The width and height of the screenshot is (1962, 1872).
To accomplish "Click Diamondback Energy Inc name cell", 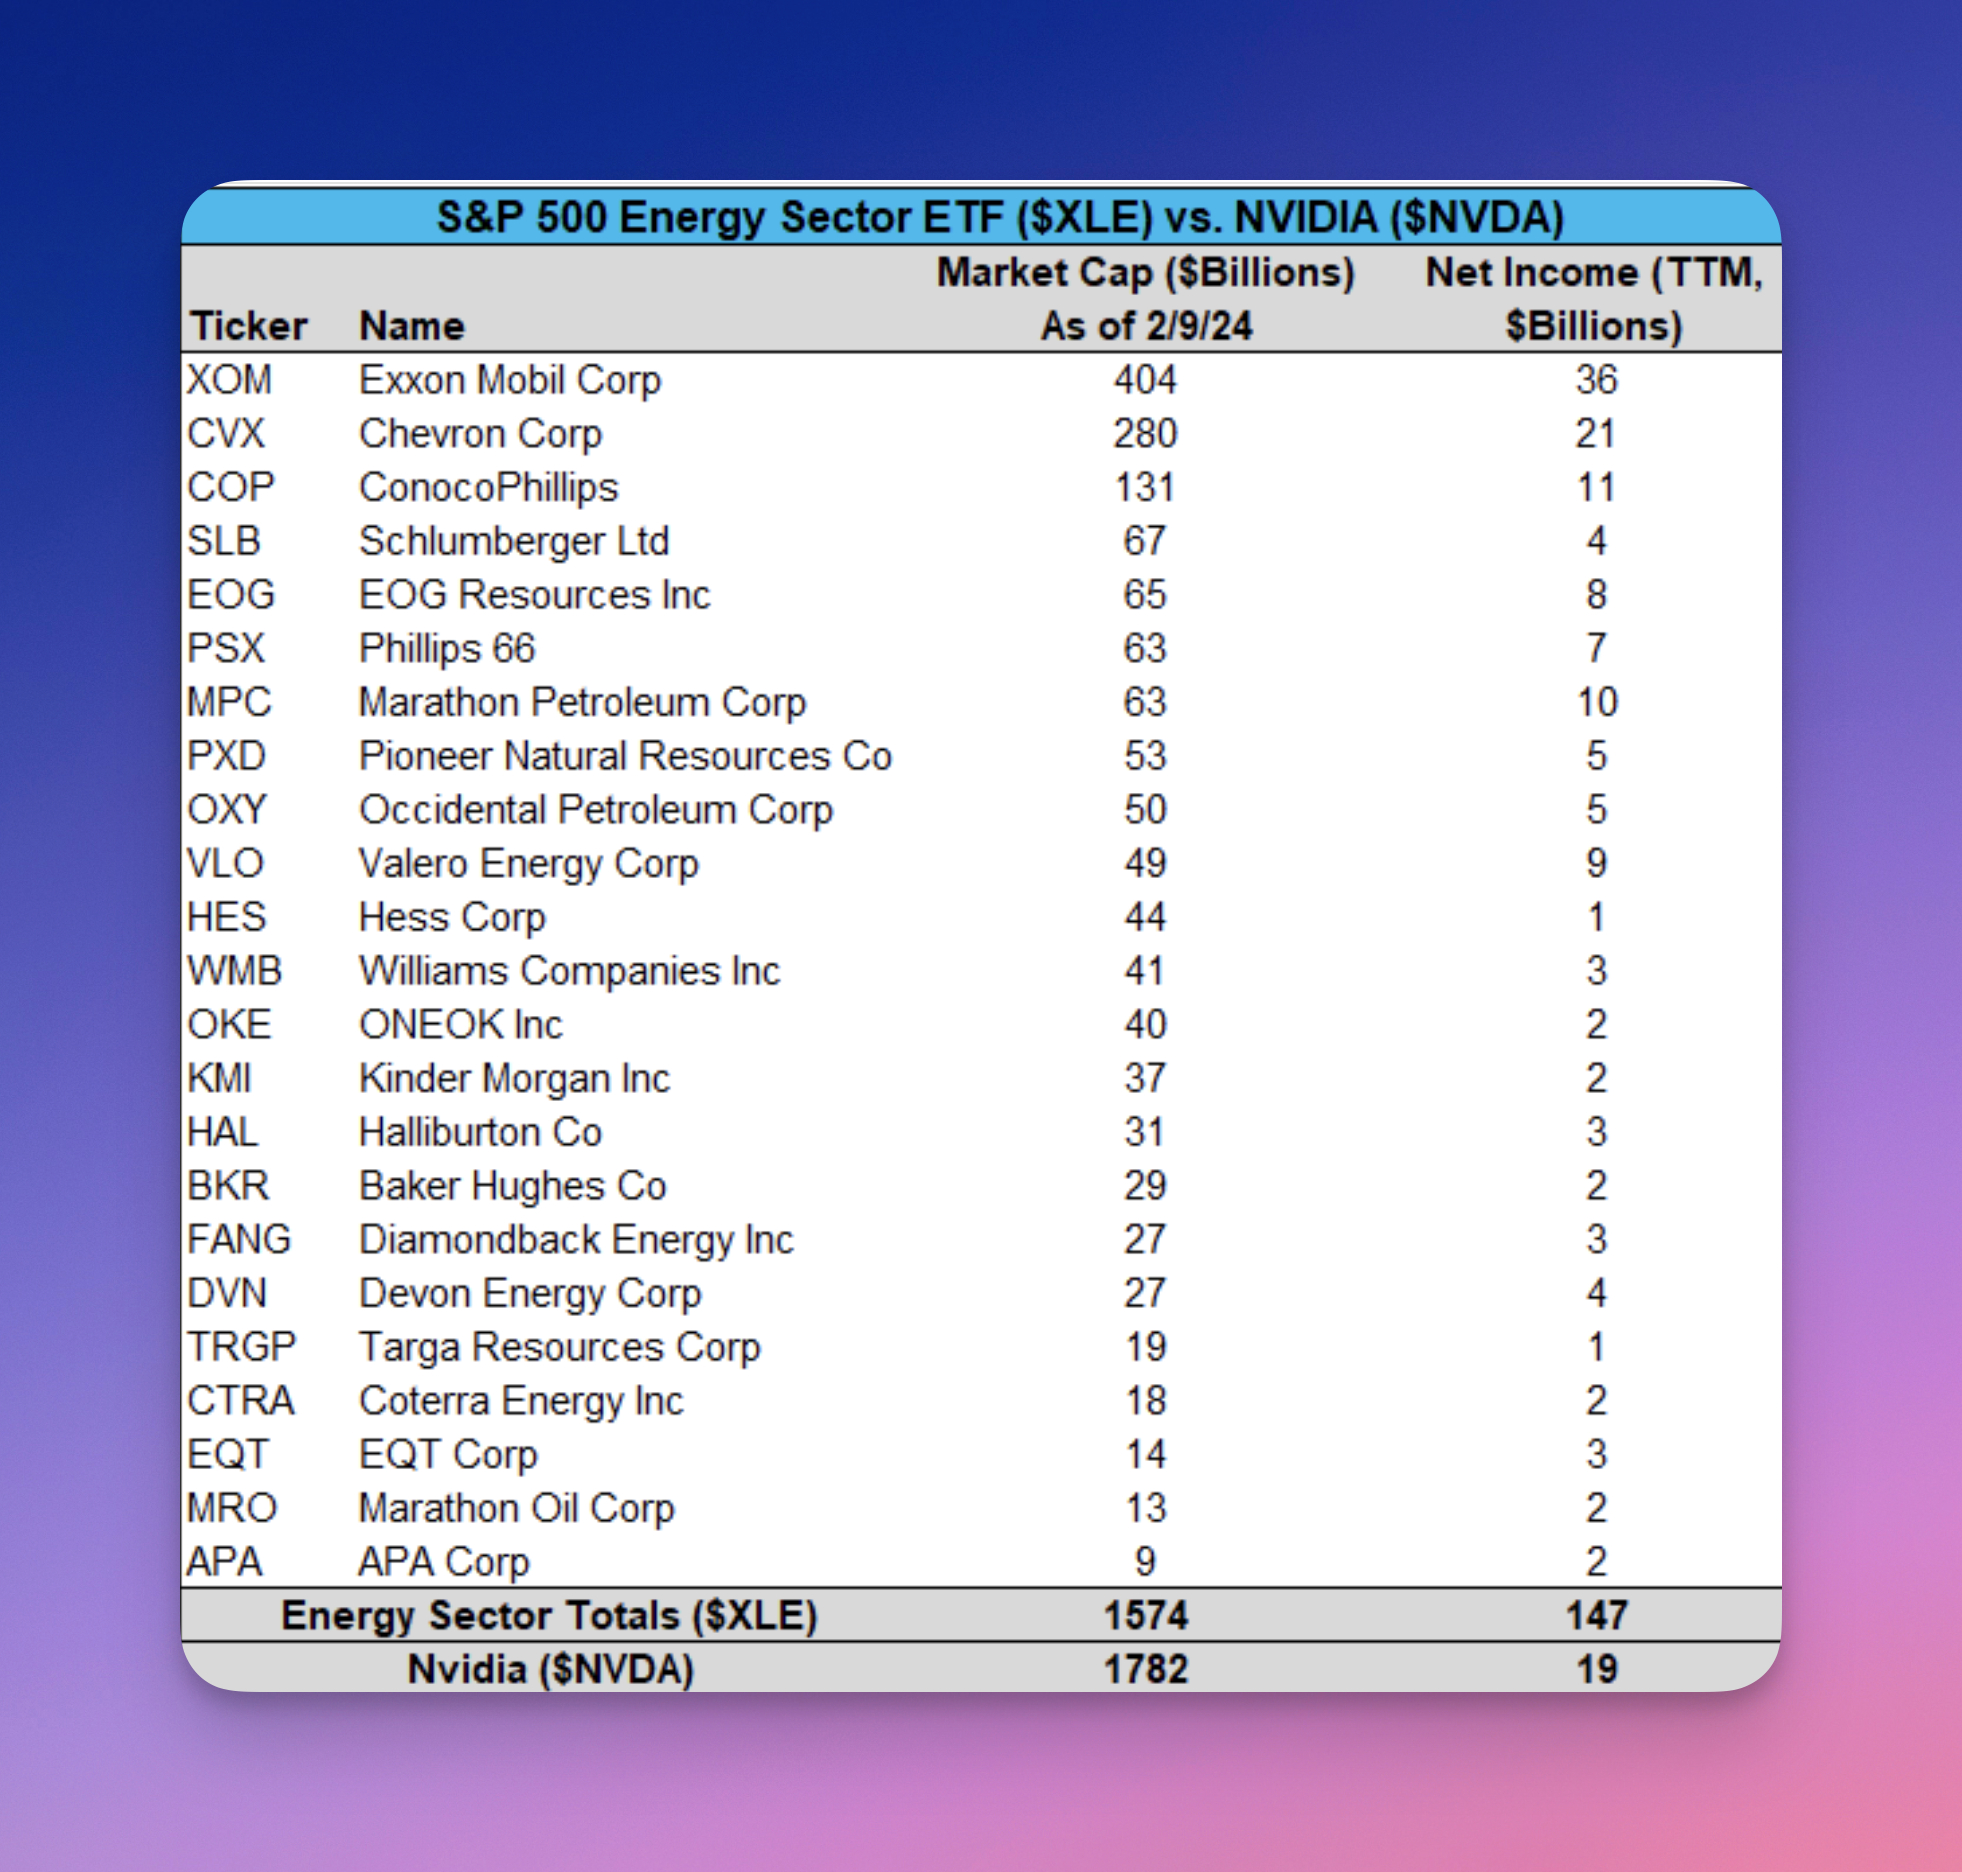I will (577, 1240).
